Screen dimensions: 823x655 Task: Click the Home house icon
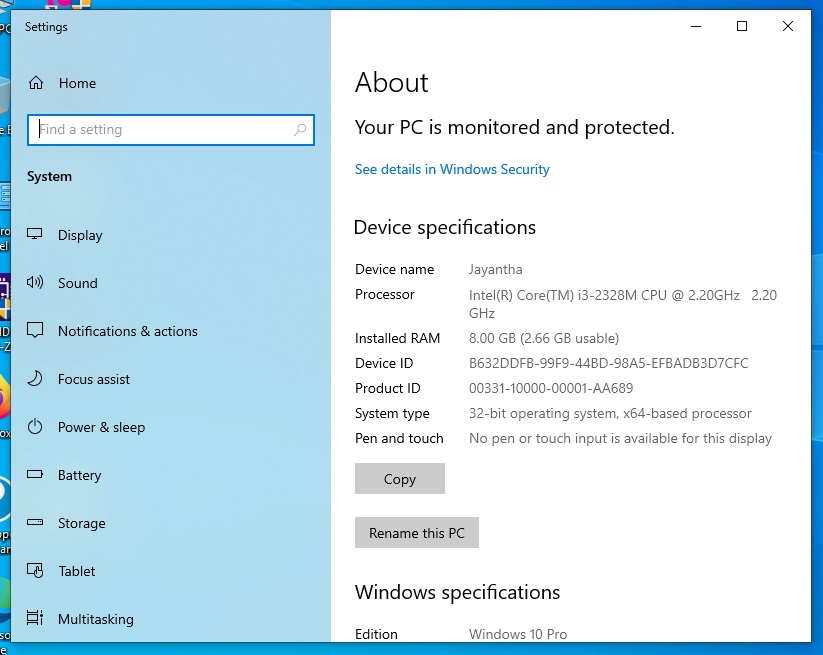36,82
